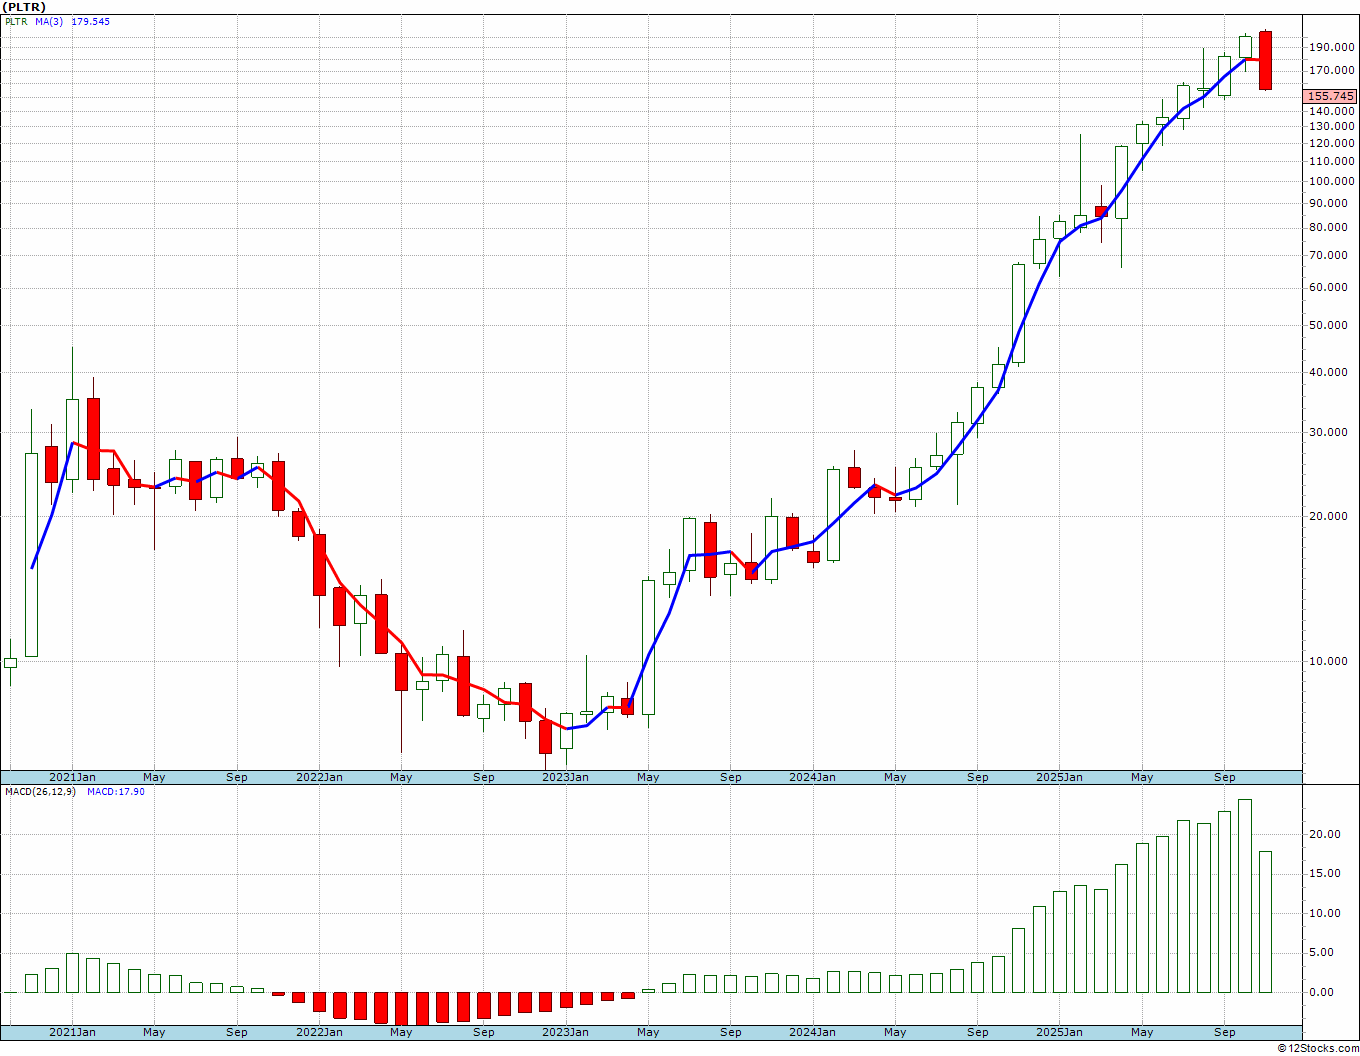The height and width of the screenshot is (1056, 1360).
Task: Select the 15.00 MACD axis label
Action: [1327, 874]
